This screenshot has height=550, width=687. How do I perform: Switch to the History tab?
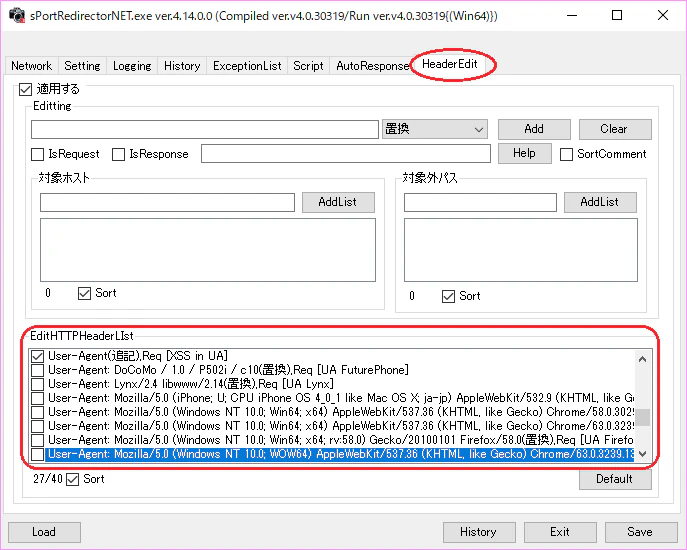point(182,66)
